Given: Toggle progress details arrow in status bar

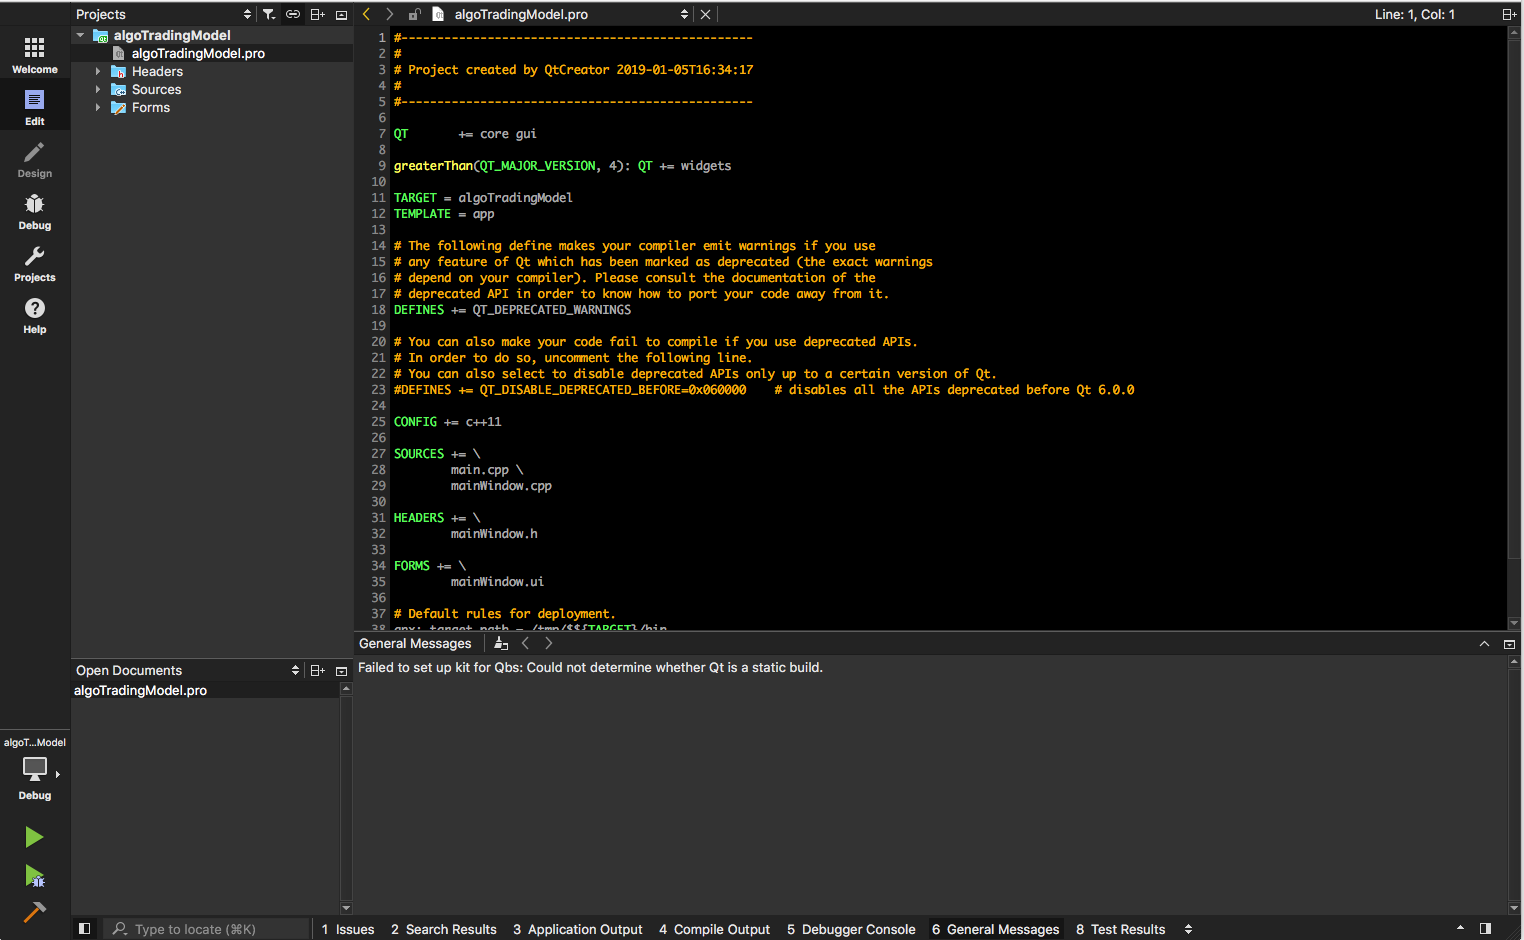Looking at the screenshot, I should coord(1460,928).
